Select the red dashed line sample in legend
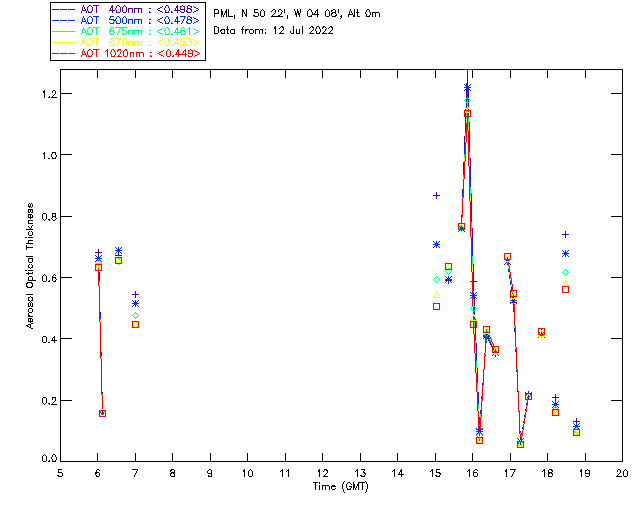The height and width of the screenshot is (512, 640). 63,53
